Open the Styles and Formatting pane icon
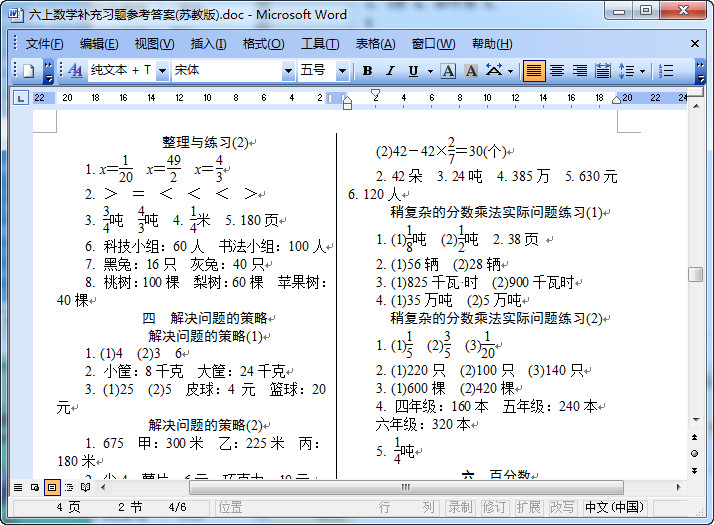The image size is (714, 525). (x=75, y=71)
